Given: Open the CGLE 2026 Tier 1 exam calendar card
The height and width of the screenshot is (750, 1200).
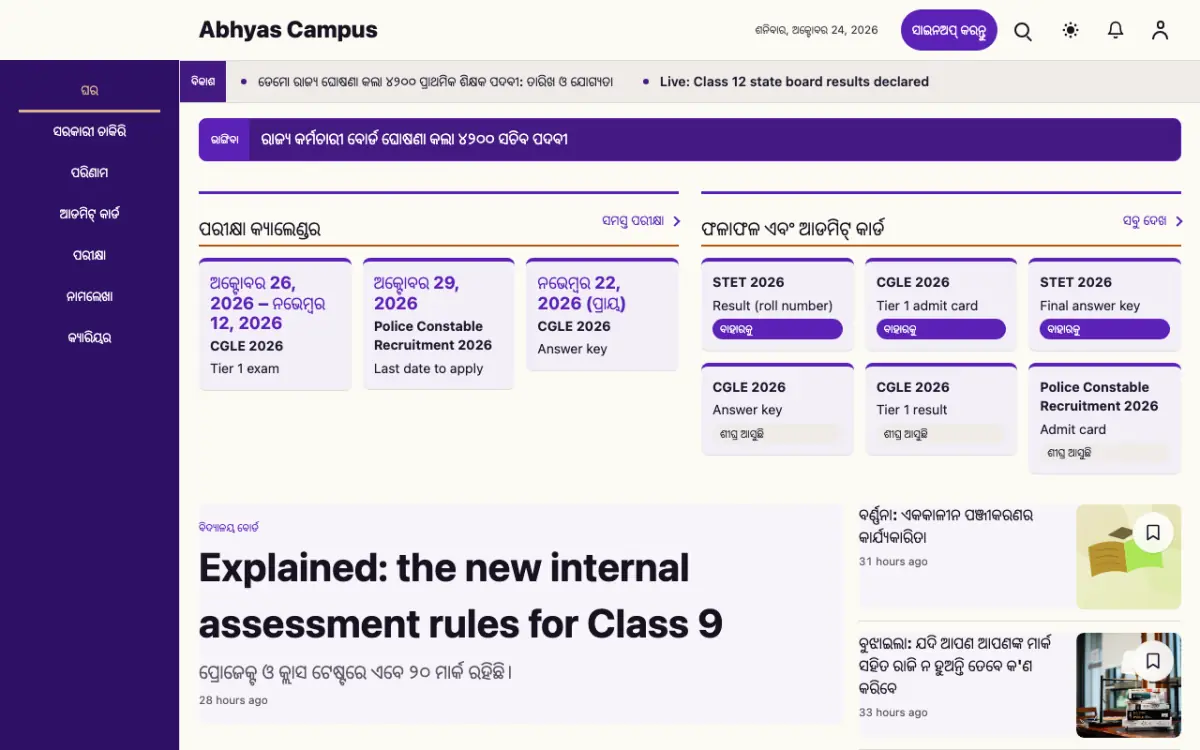Looking at the screenshot, I should tap(275, 324).
